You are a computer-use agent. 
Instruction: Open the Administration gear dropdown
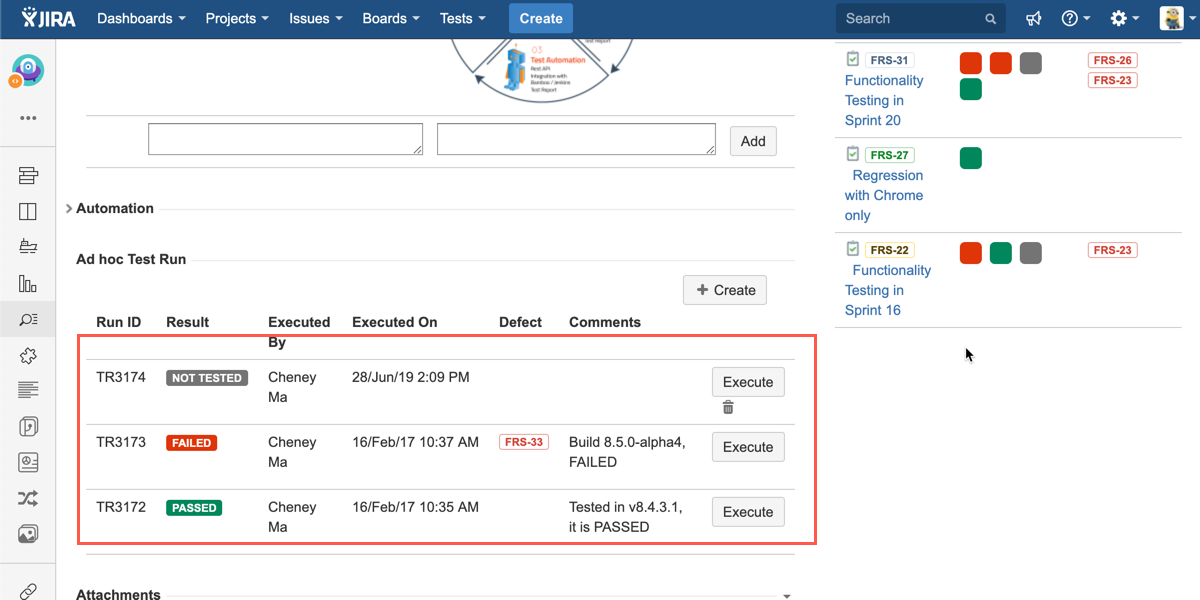click(x=1124, y=19)
